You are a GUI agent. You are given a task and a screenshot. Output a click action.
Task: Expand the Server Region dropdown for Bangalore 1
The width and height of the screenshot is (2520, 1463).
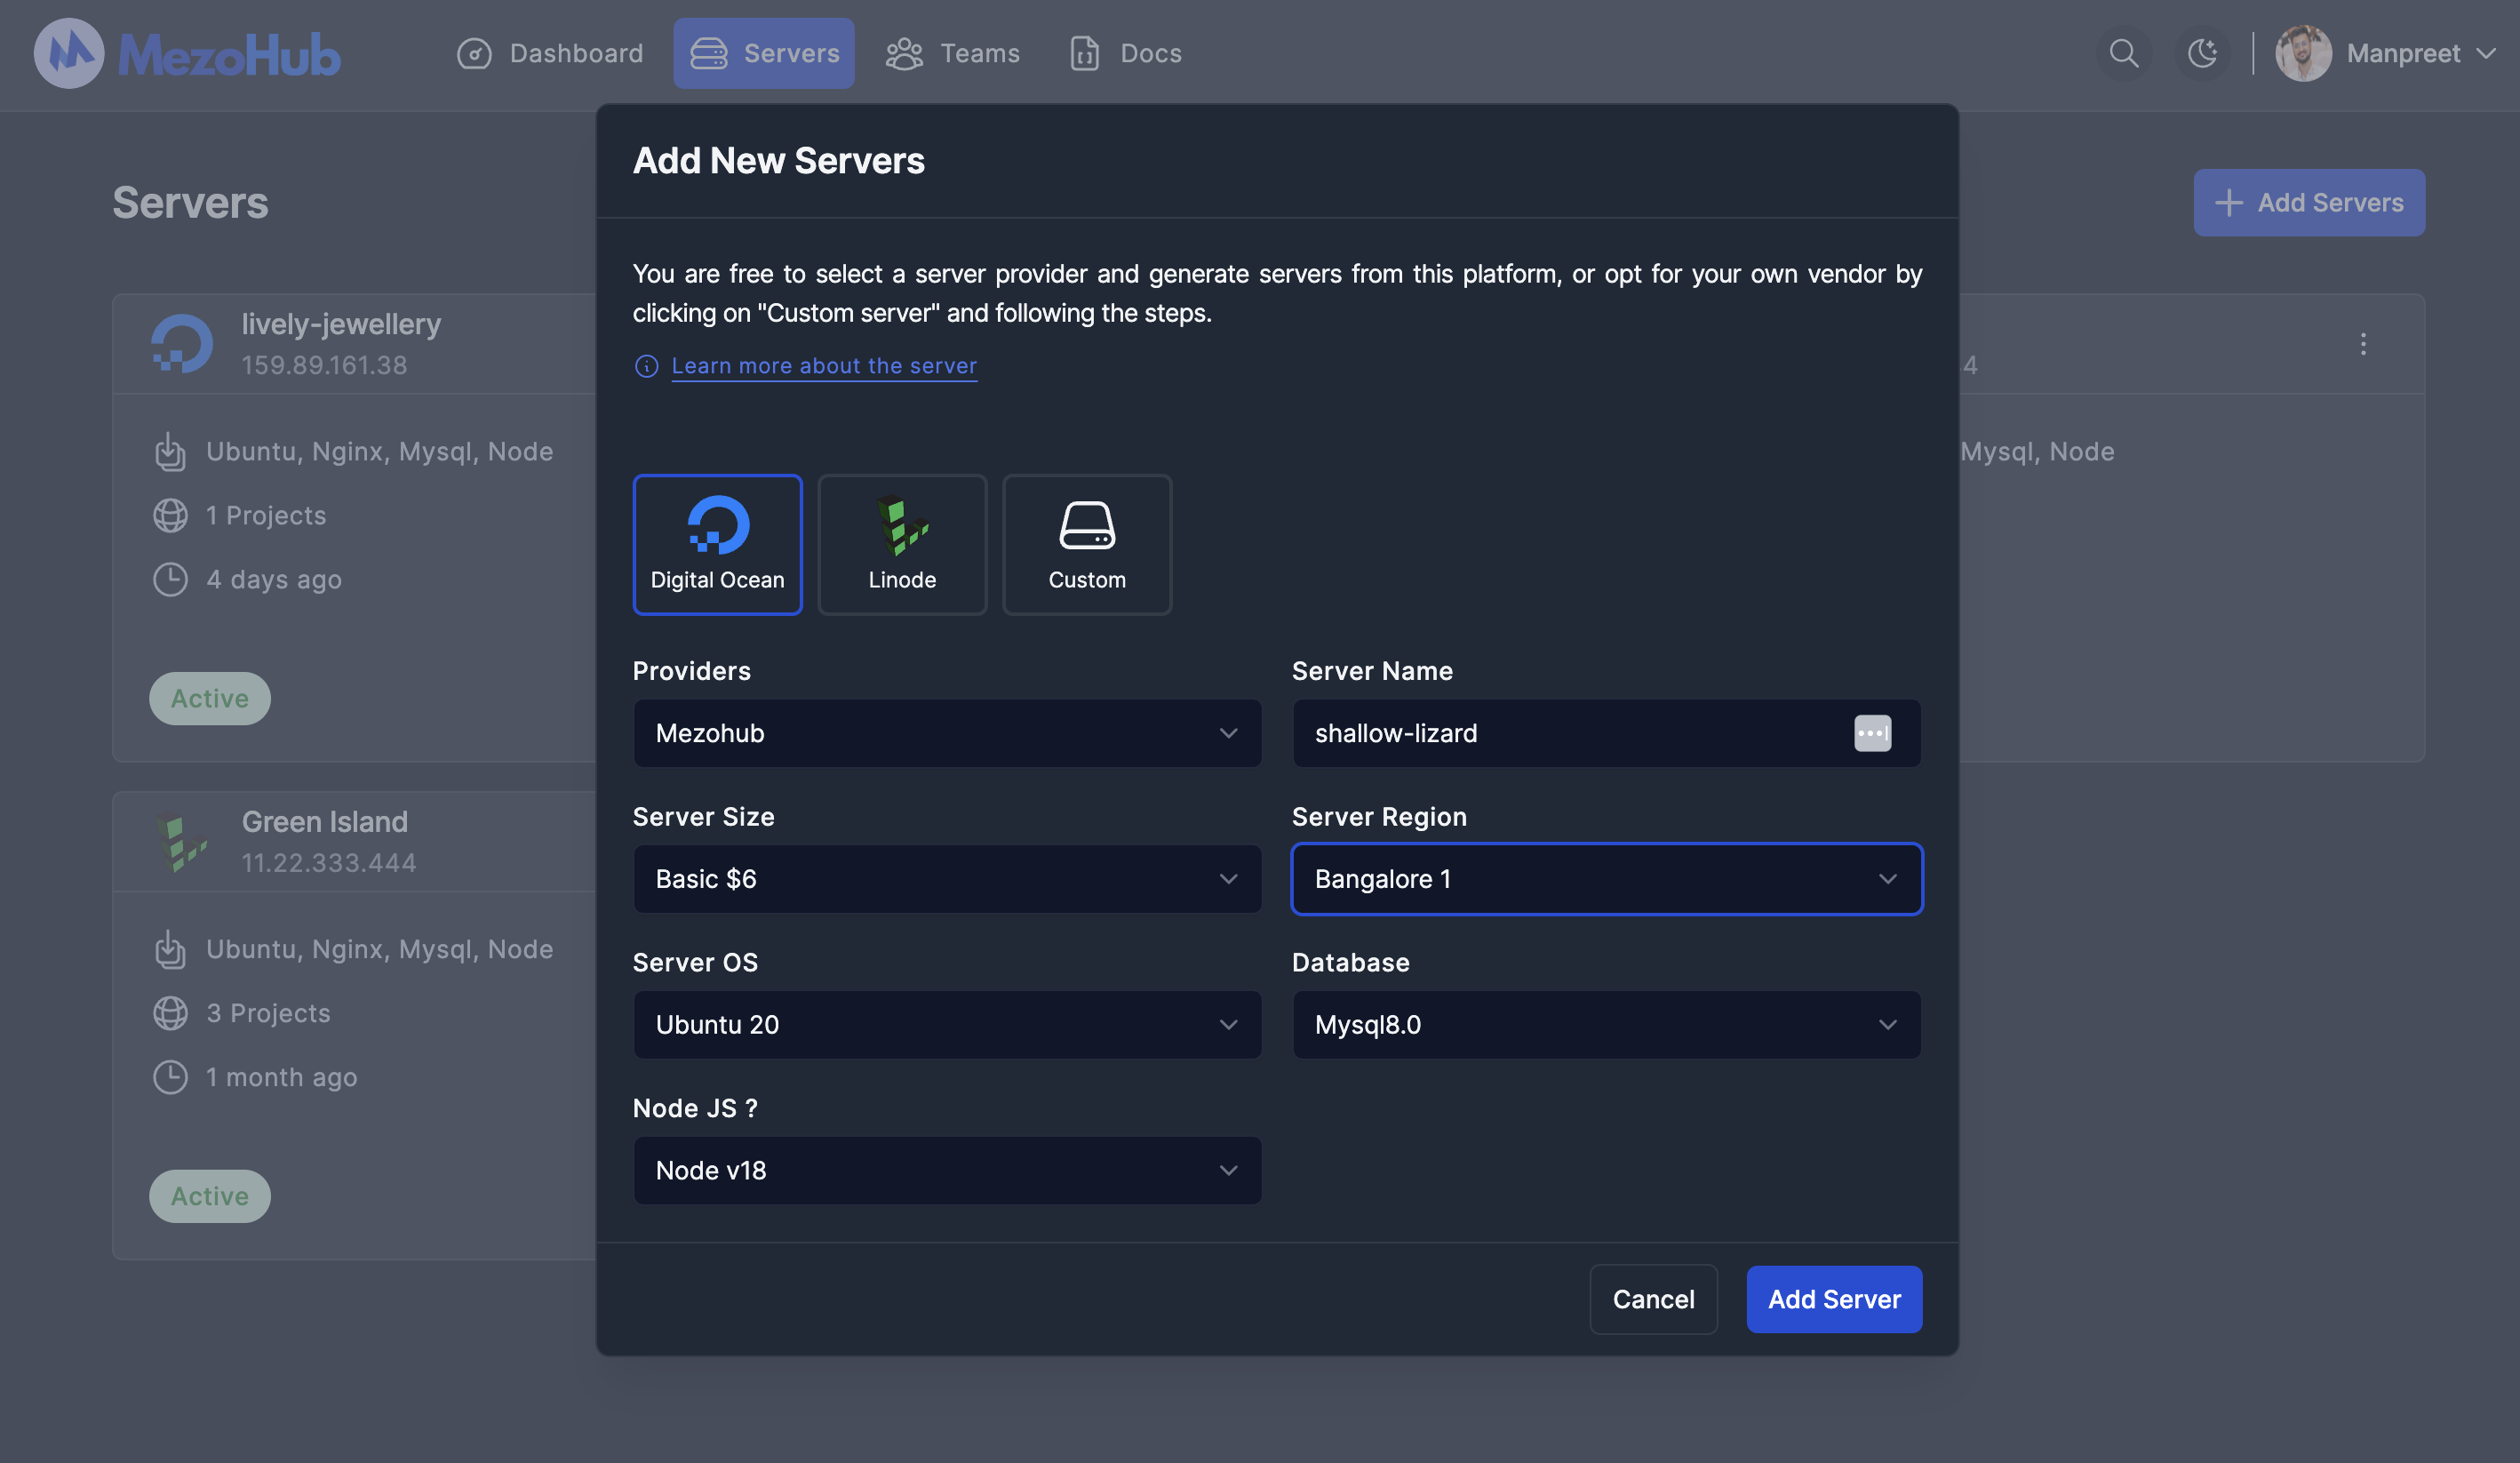point(1605,879)
